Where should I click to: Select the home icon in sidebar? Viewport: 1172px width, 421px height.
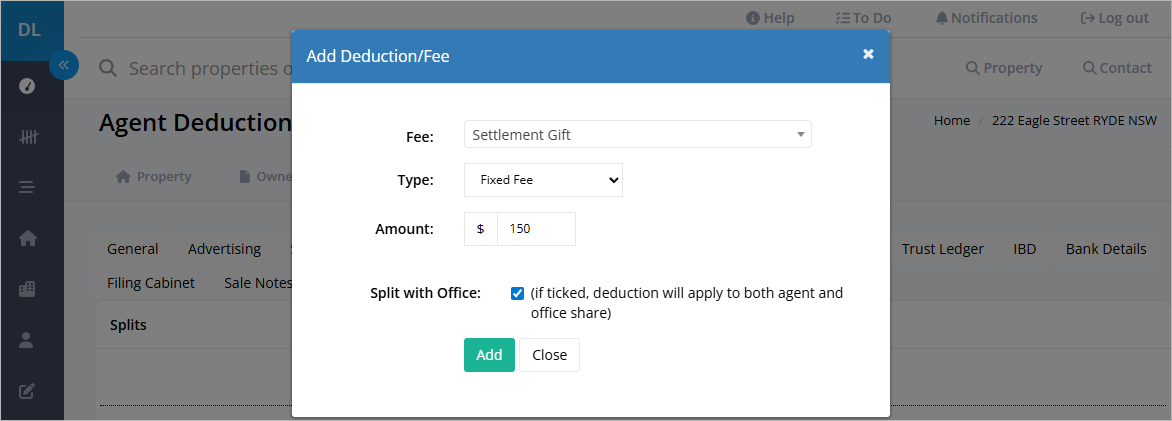tap(28, 239)
